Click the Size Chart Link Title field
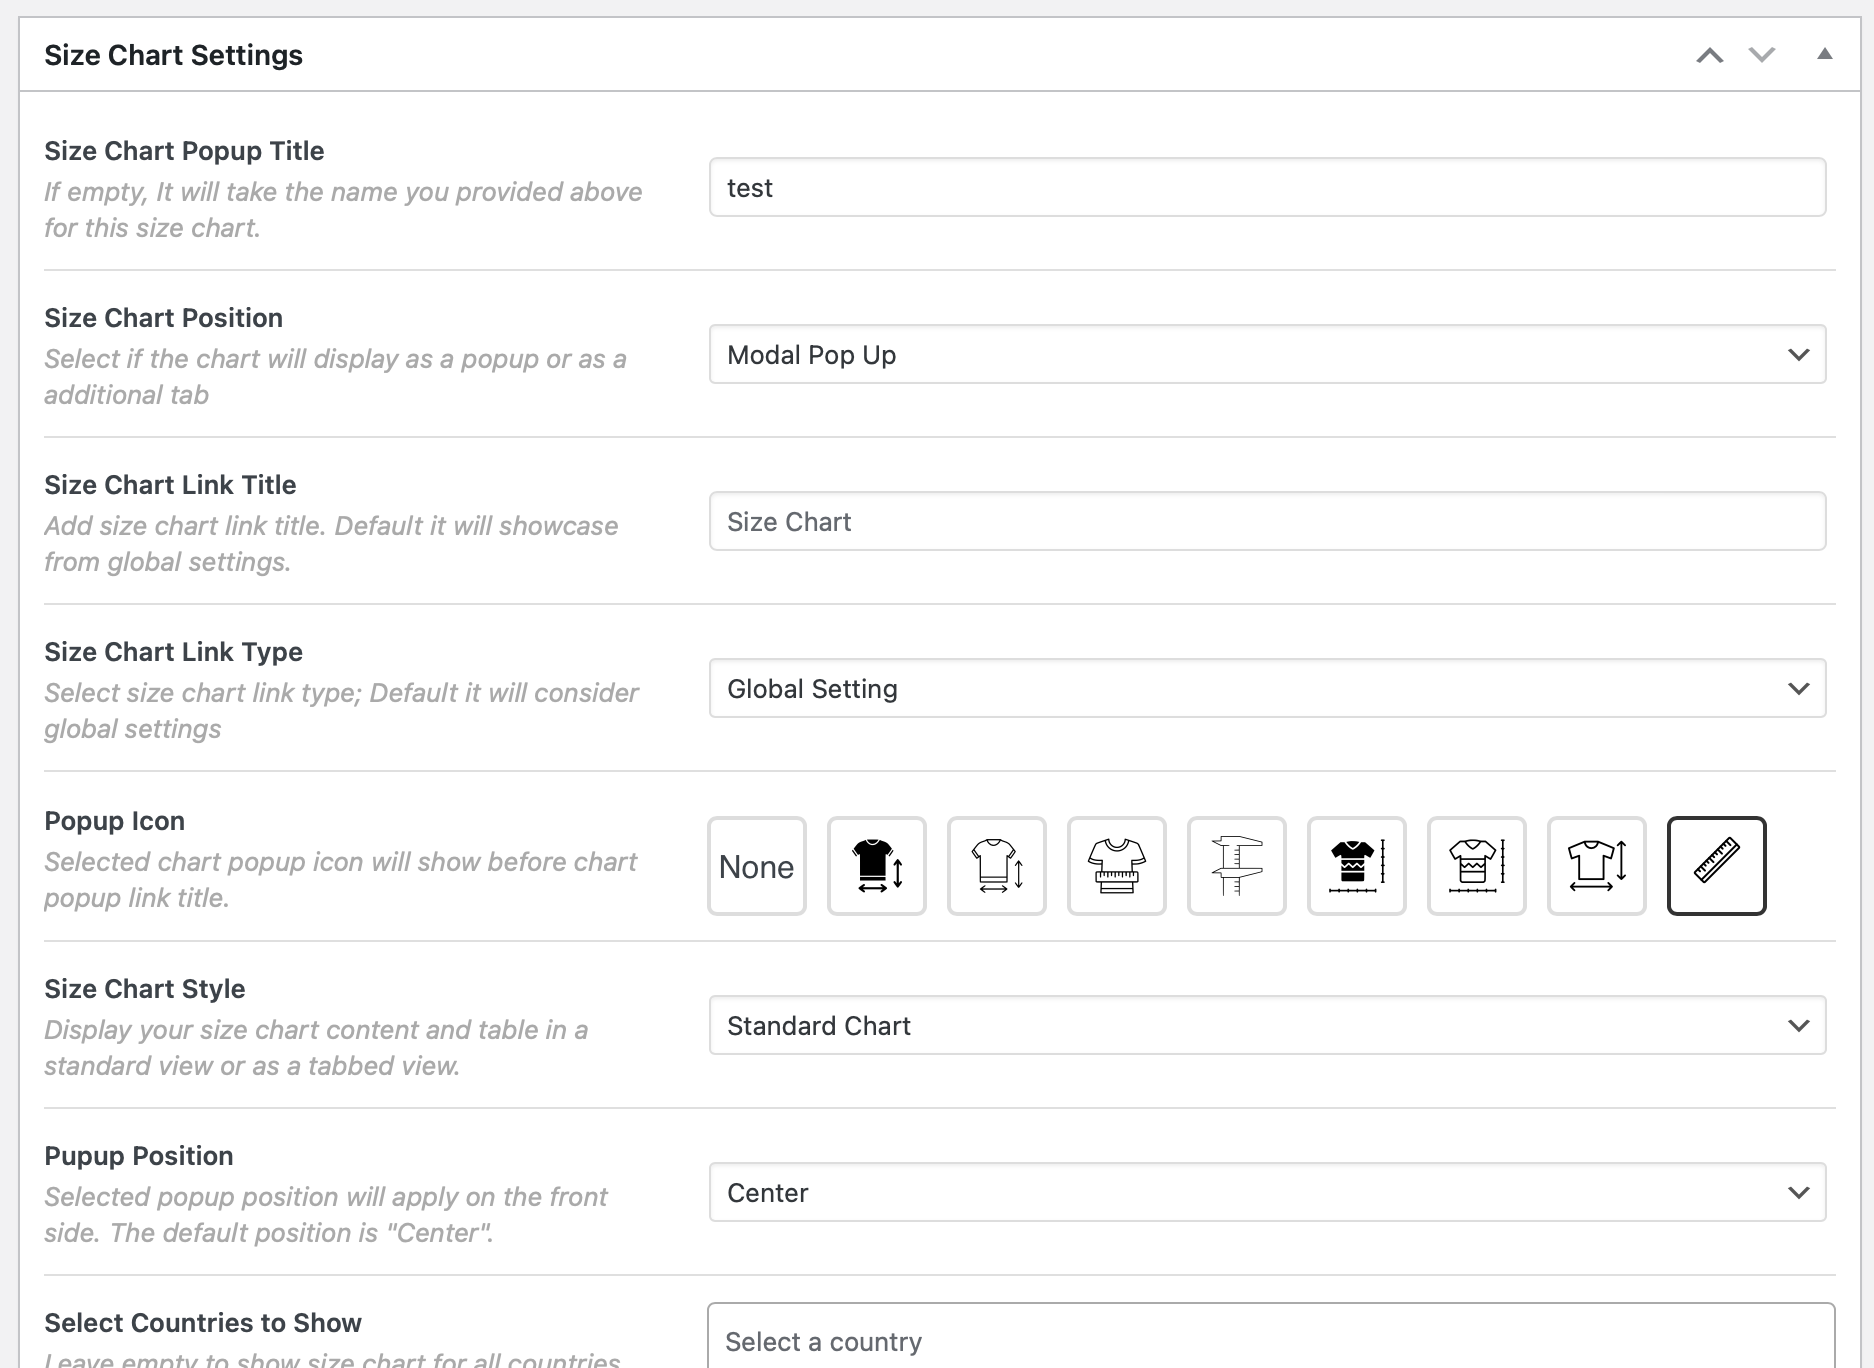This screenshot has height=1368, width=1874. [x=1267, y=521]
